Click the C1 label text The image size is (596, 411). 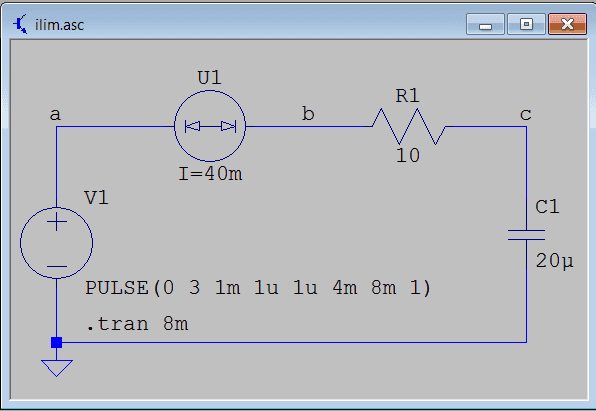[547, 207]
